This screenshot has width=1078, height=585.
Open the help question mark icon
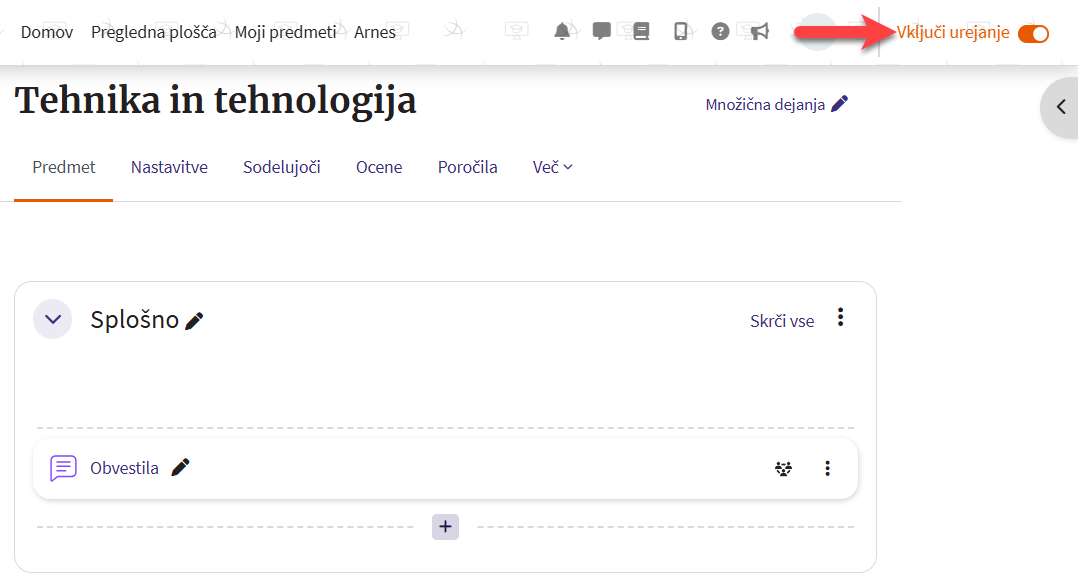[720, 32]
